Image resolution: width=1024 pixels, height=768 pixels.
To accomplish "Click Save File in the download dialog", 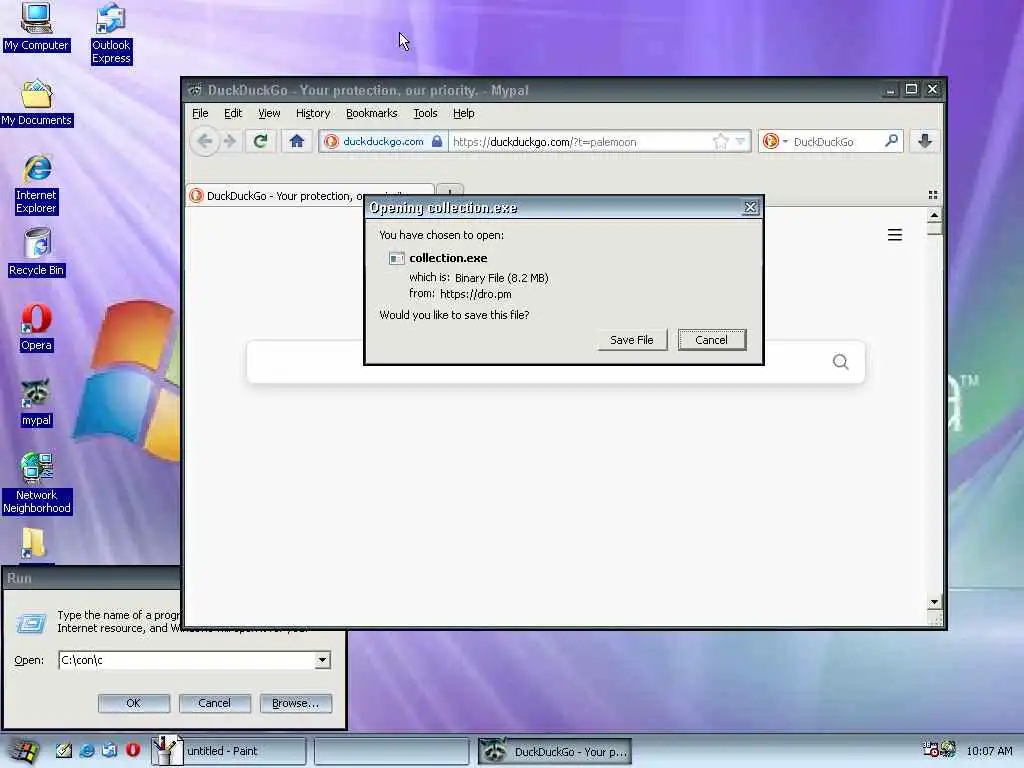I will pyautogui.click(x=632, y=340).
